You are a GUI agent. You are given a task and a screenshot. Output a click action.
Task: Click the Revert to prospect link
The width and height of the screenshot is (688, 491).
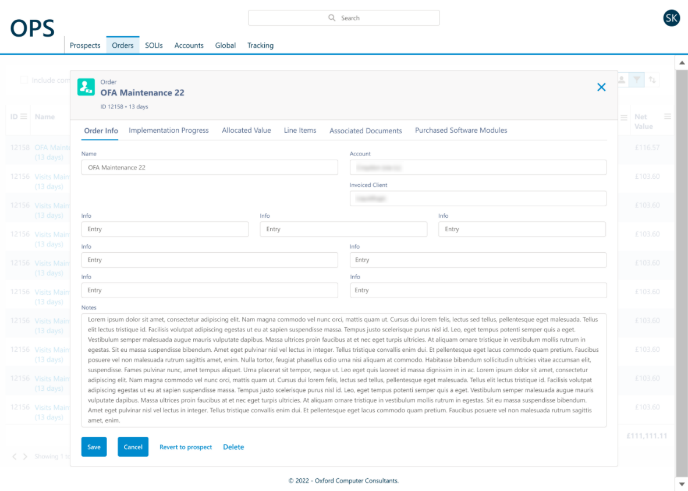(x=186, y=447)
